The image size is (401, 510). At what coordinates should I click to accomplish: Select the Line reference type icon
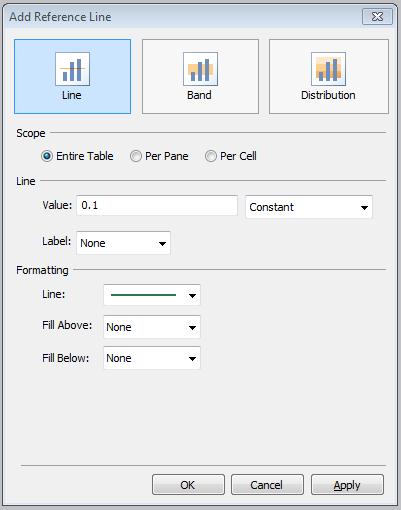pyautogui.click(x=72, y=69)
